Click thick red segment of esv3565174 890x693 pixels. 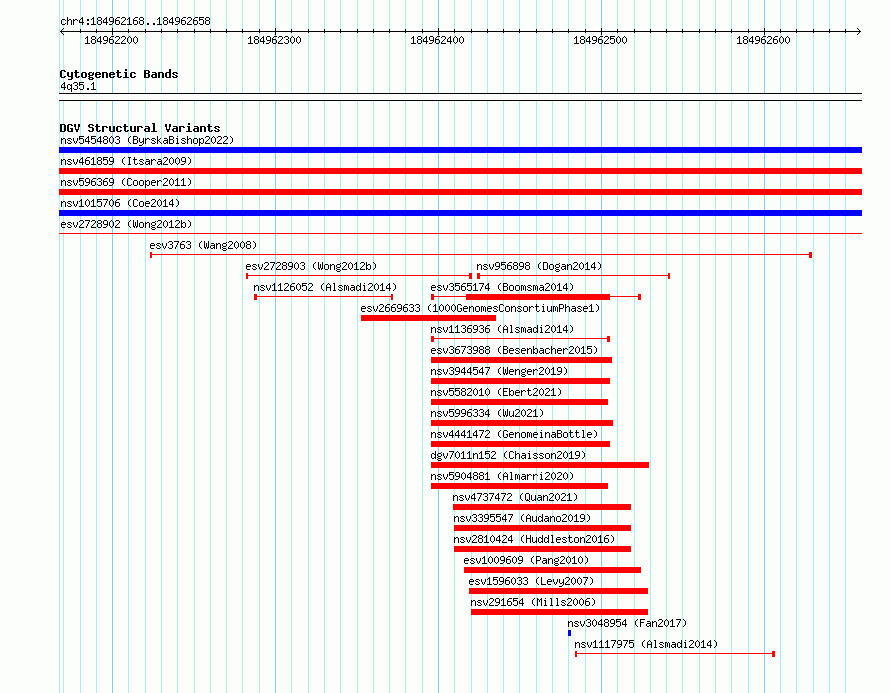pos(538,297)
